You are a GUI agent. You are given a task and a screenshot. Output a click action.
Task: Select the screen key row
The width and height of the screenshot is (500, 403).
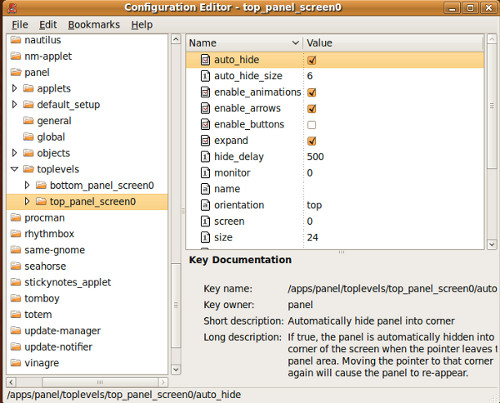335,221
